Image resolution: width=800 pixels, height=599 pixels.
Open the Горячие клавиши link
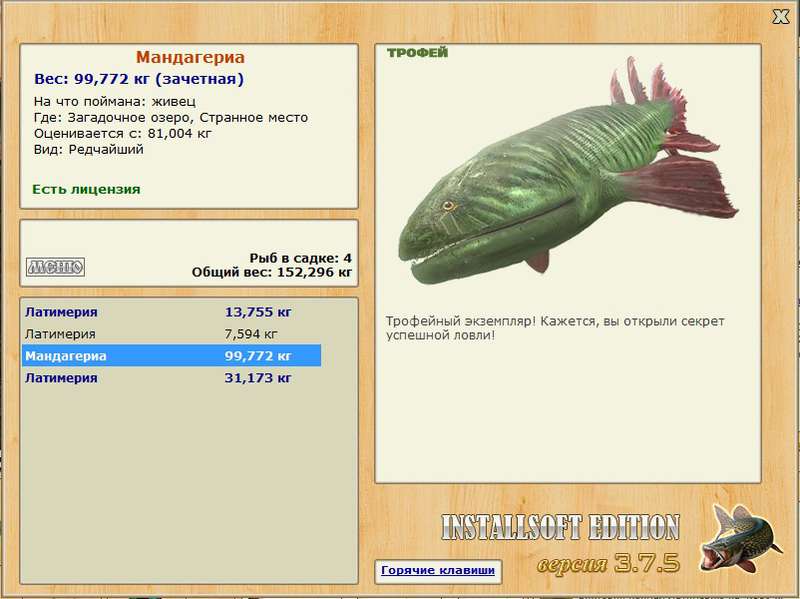(x=438, y=570)
